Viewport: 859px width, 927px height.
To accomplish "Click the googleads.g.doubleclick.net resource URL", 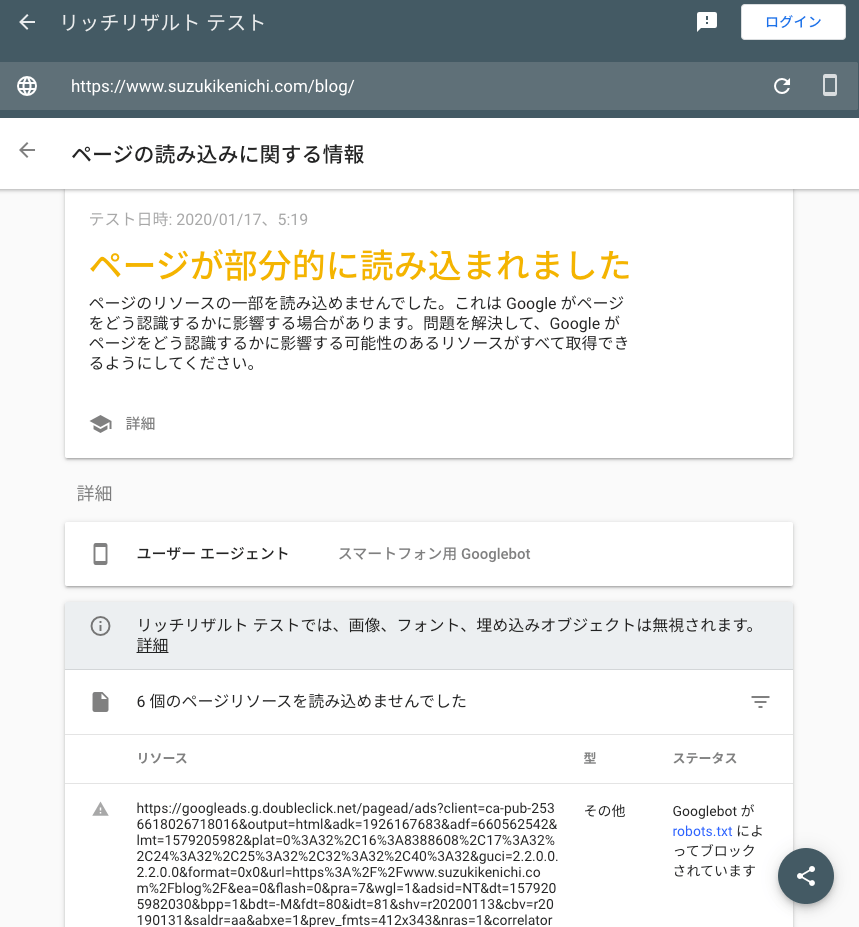I will click(347, 864).
